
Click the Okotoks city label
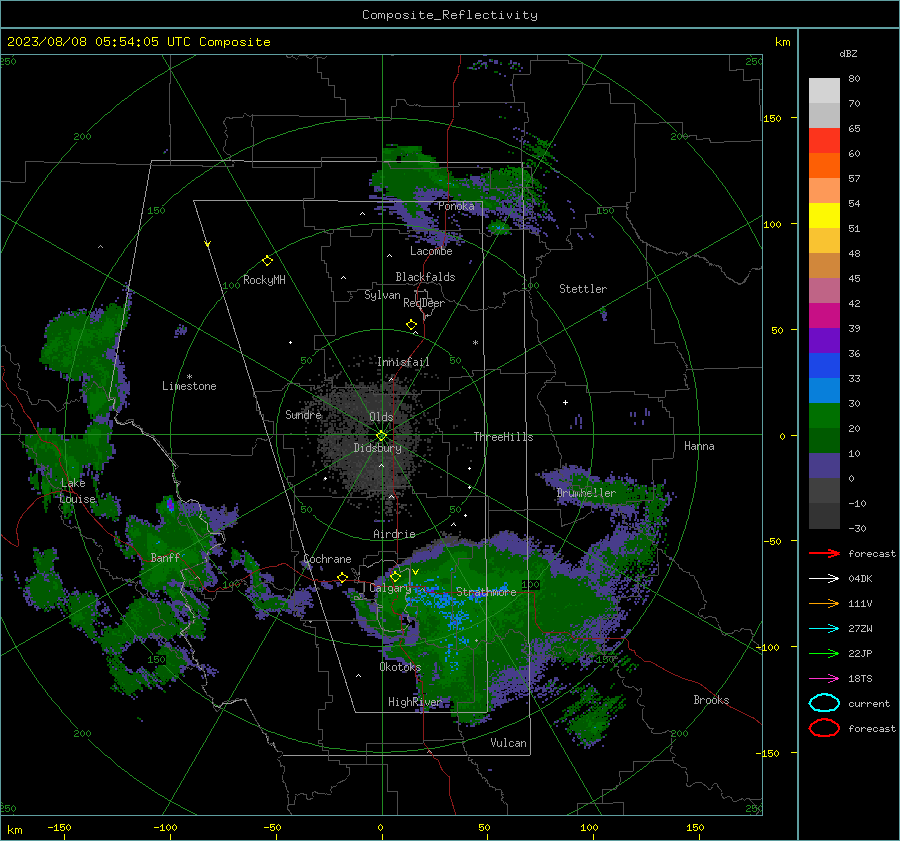400,666
